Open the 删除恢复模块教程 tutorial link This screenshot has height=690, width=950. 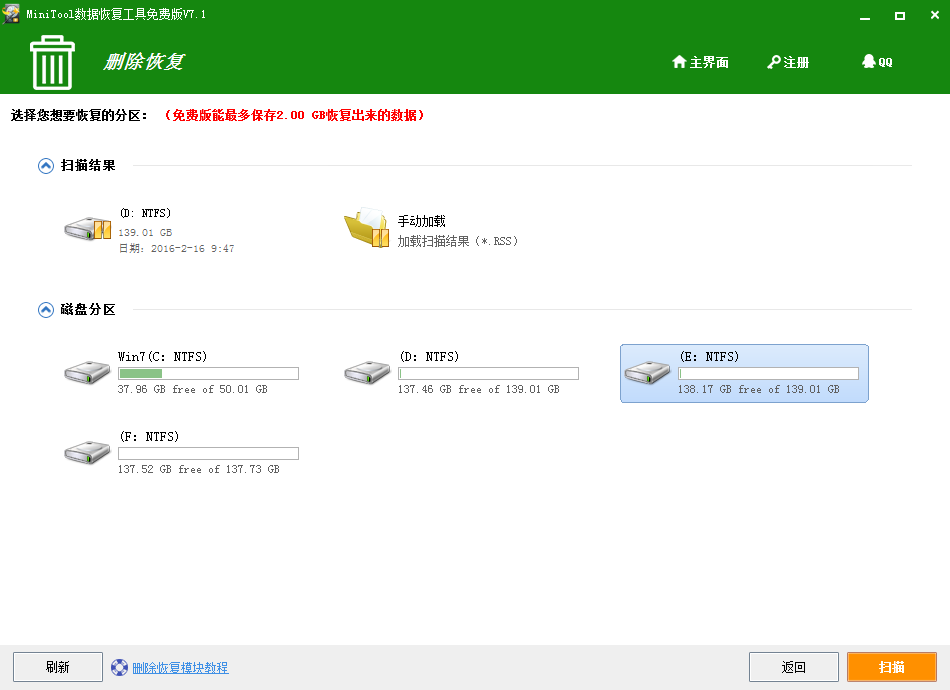(180, 668)
